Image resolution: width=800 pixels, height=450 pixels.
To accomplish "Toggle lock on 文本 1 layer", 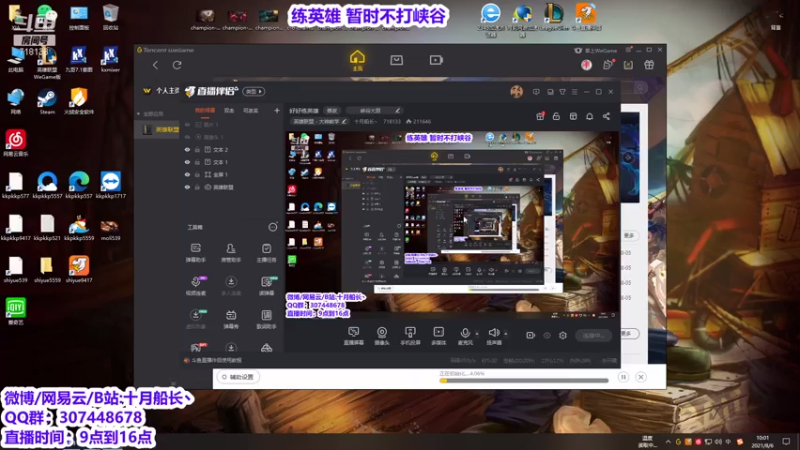I will click(197, 162).
